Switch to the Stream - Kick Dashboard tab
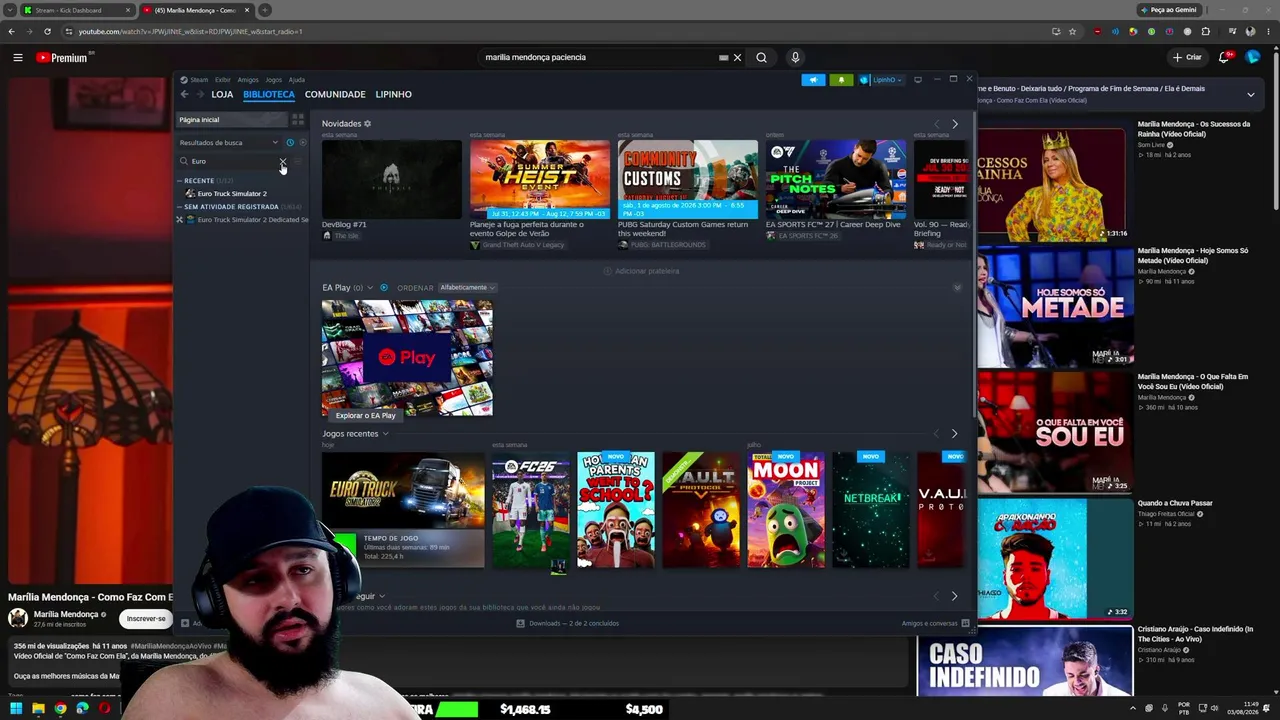The image size is (1280, 720). pos(76,11)
